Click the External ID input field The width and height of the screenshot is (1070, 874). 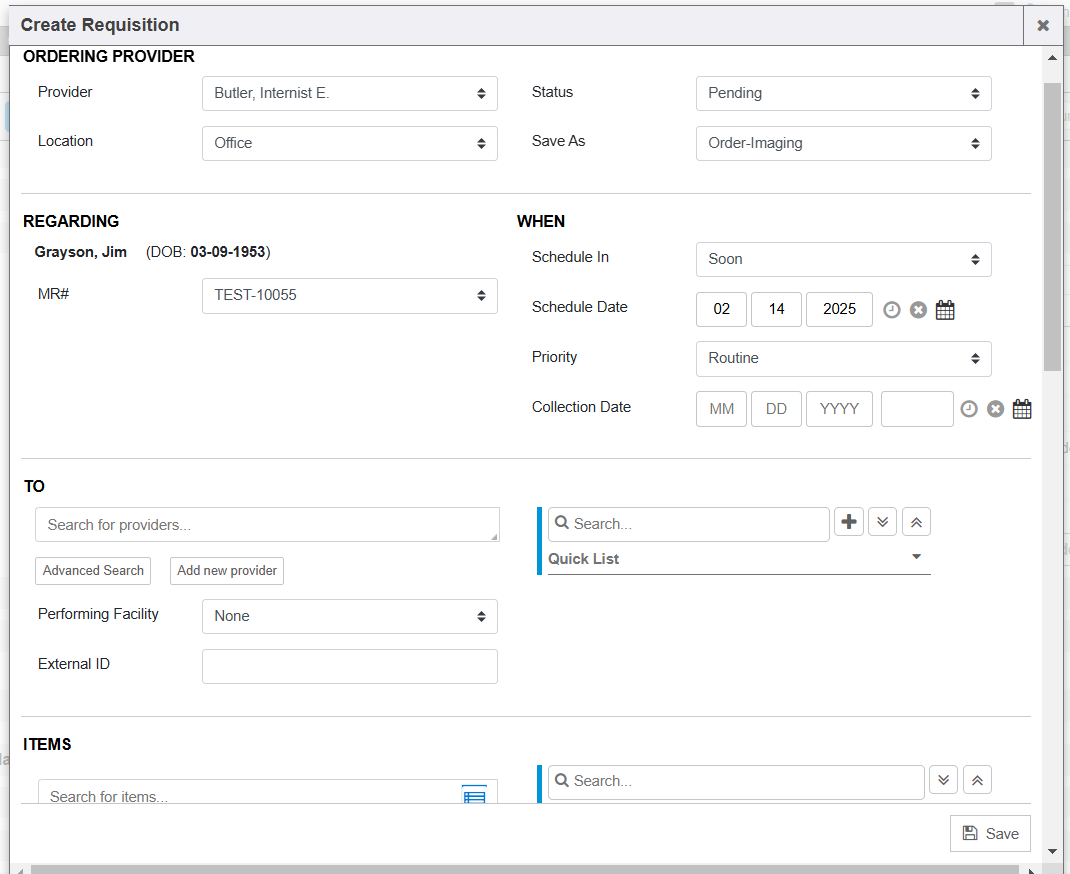tap(349, 667)
